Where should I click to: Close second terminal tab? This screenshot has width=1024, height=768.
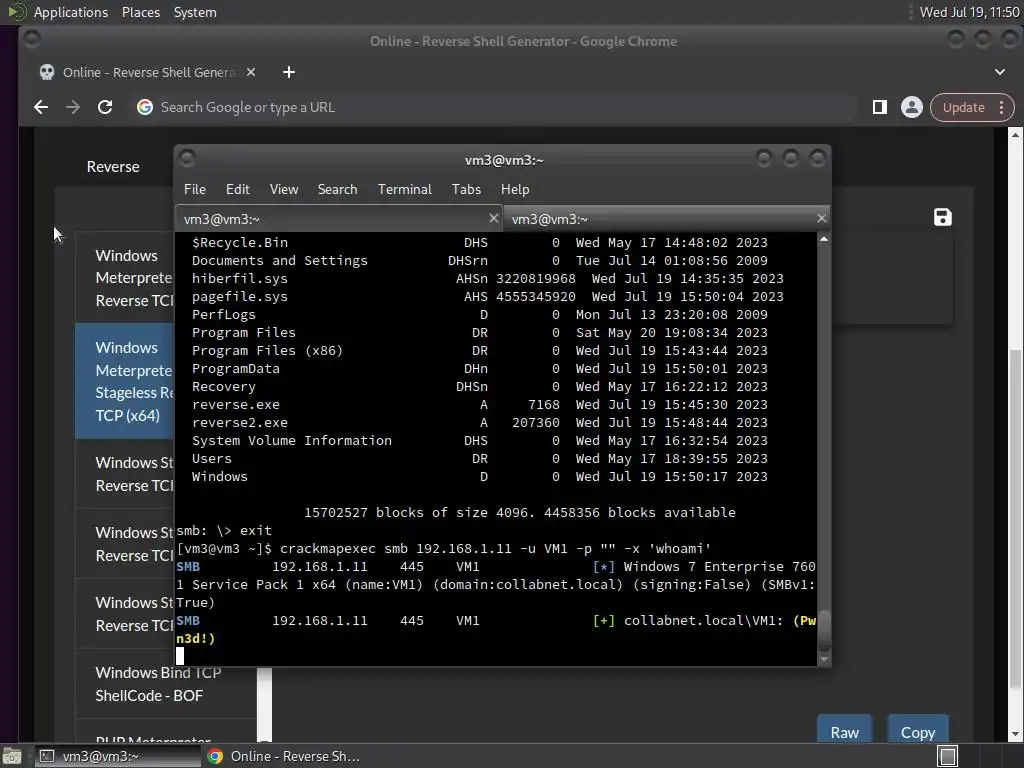coord(822,218)
